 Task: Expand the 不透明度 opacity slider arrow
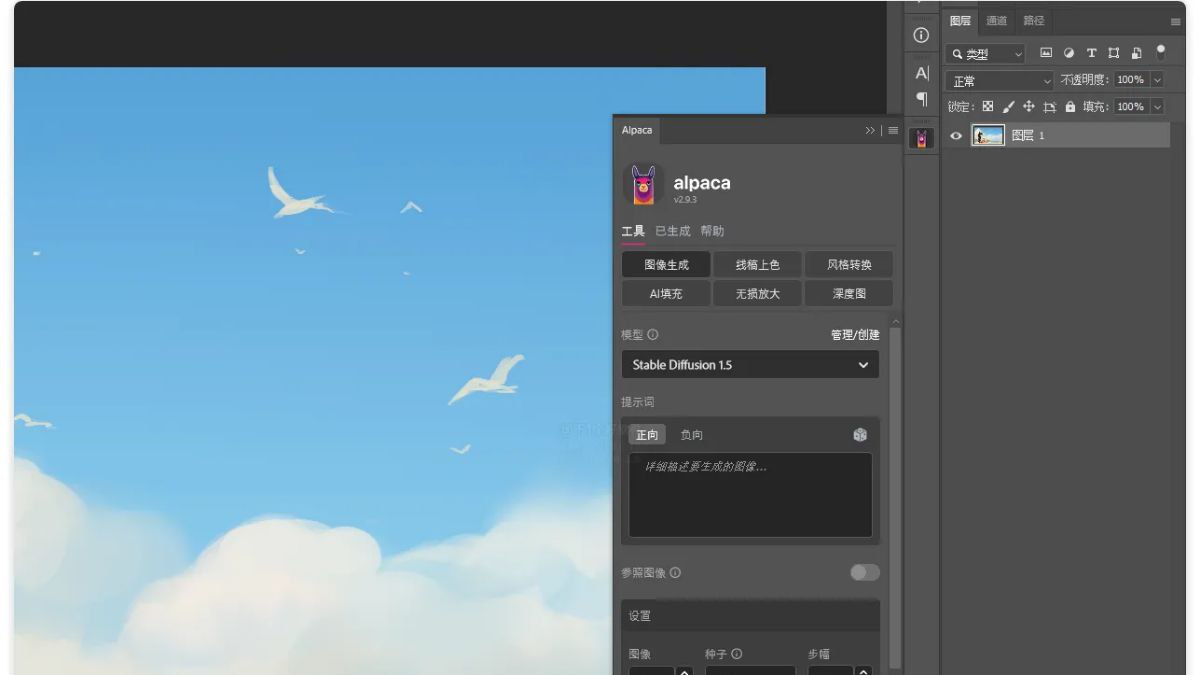pyautogui.click(x=1158, y=80)
